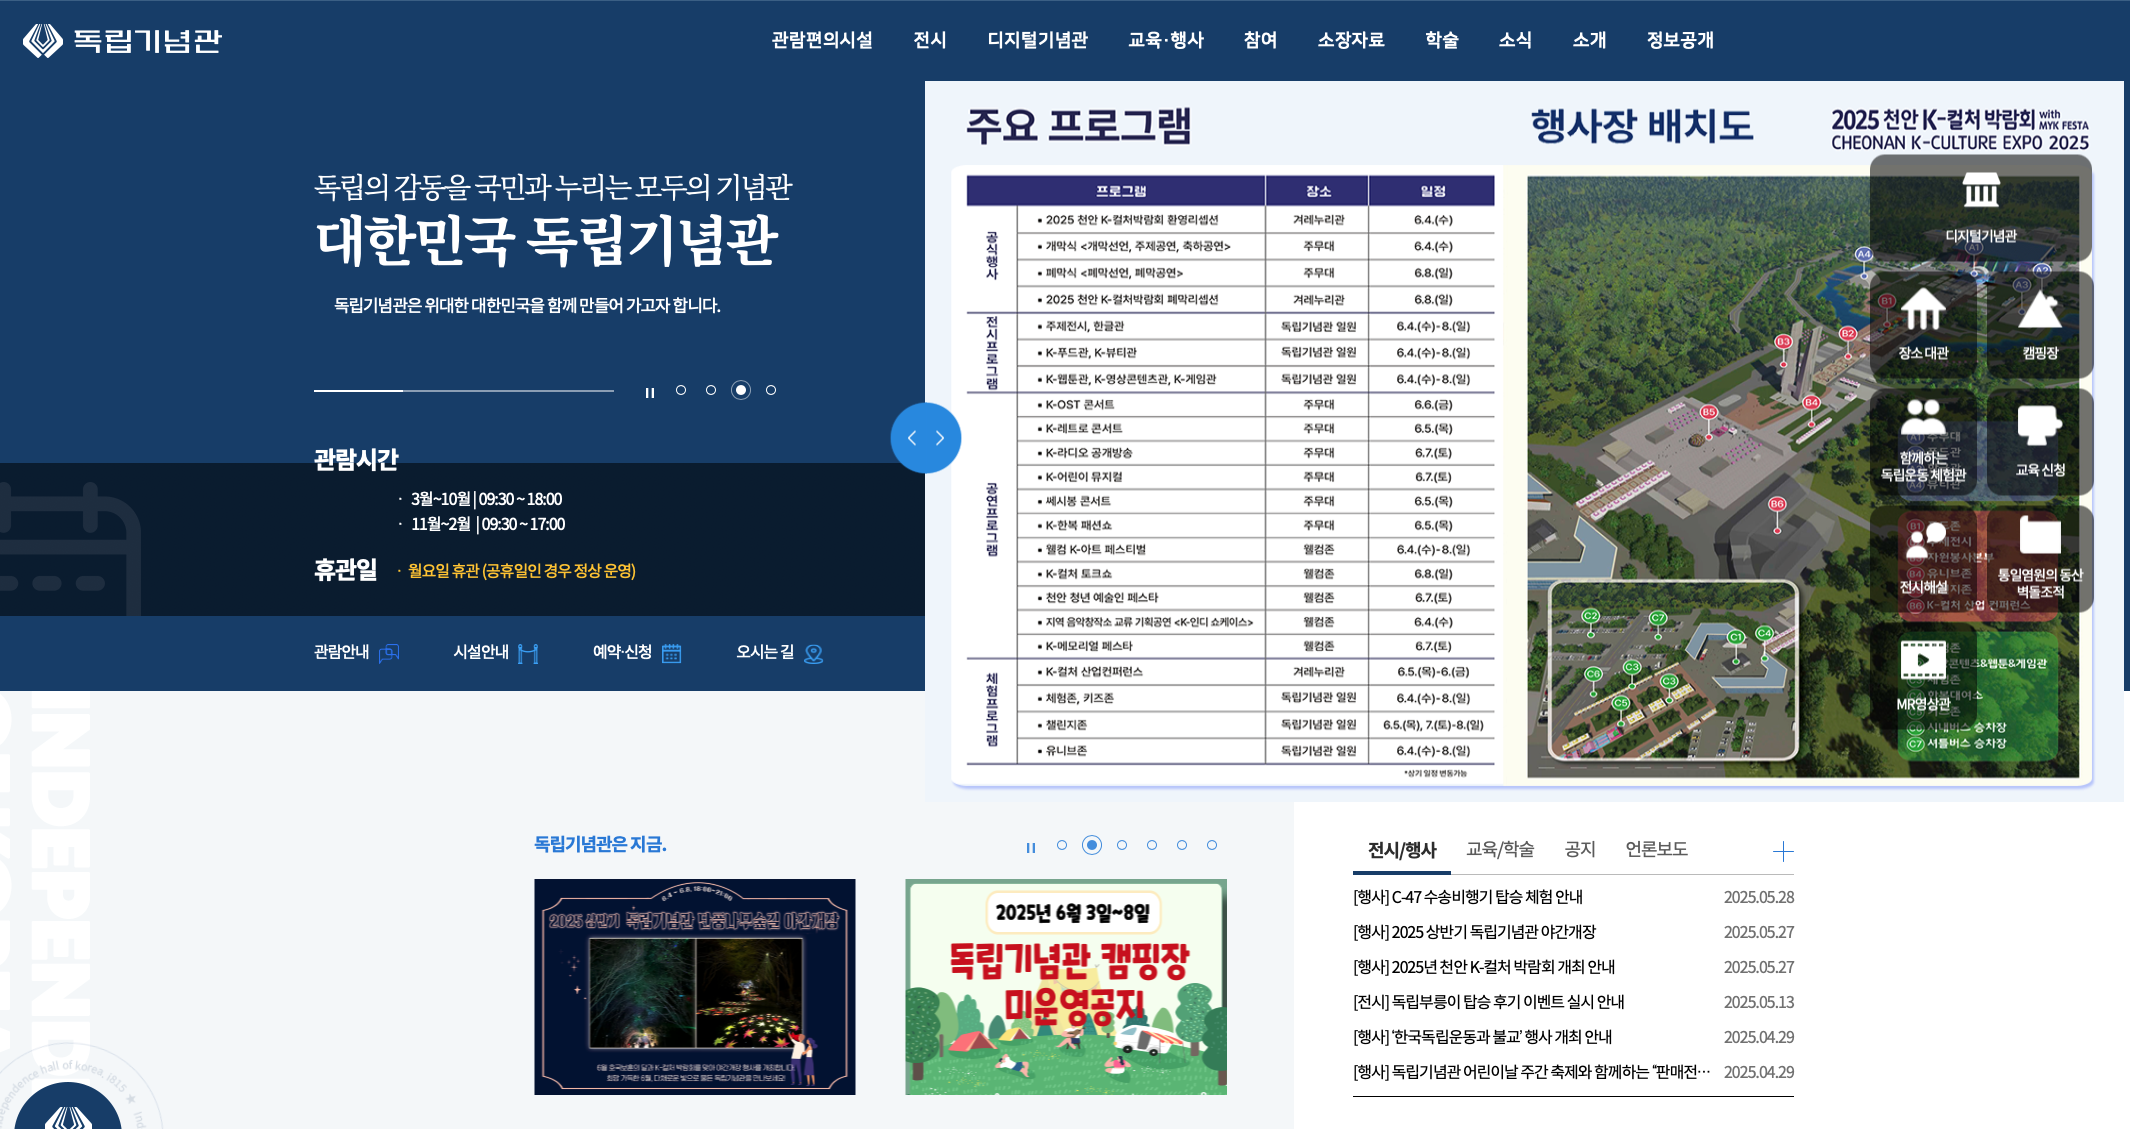Open 함께하는 독립운동 체험관 icon
Image resolution: width=2130 pixels, height=1129 pixels.
1923,442
